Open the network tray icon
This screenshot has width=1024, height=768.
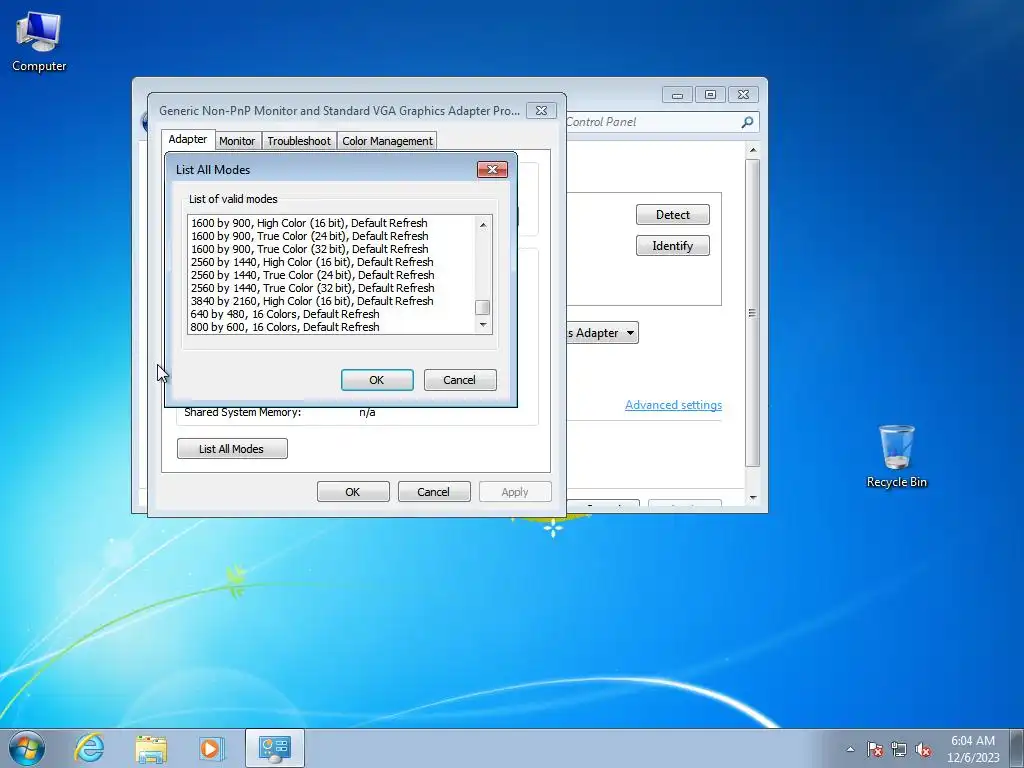(899, 749)
